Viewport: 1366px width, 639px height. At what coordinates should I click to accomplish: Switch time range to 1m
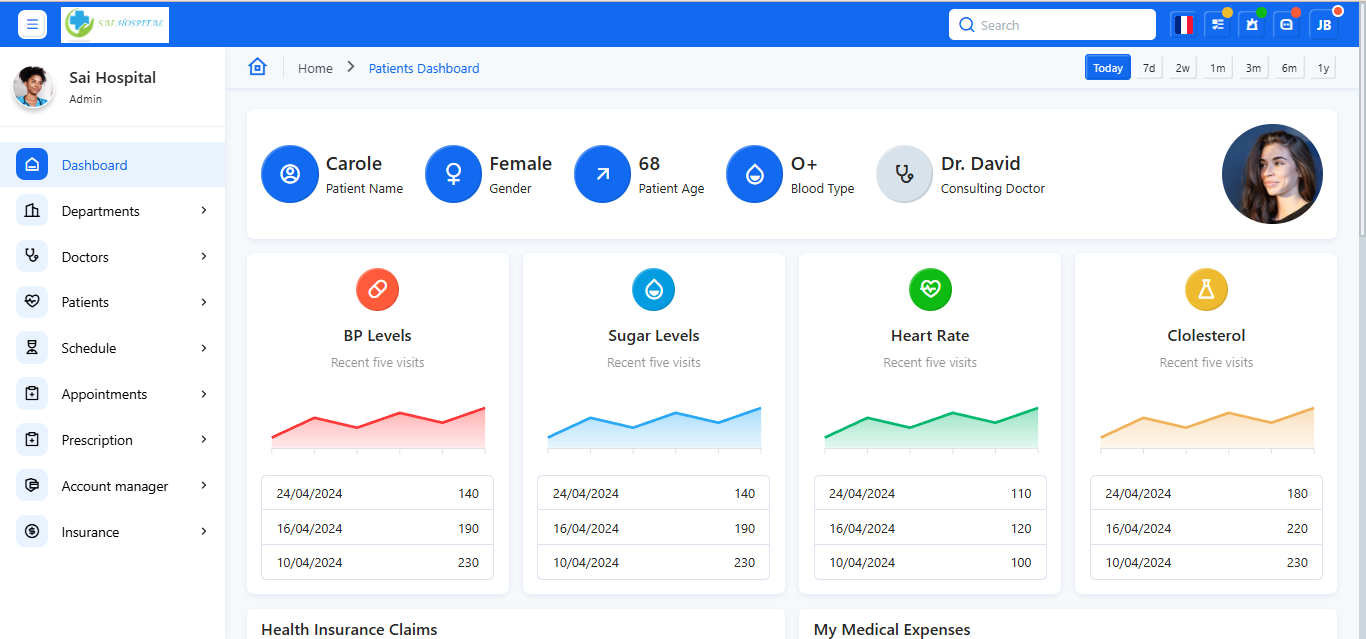(x=1217, y=68)
